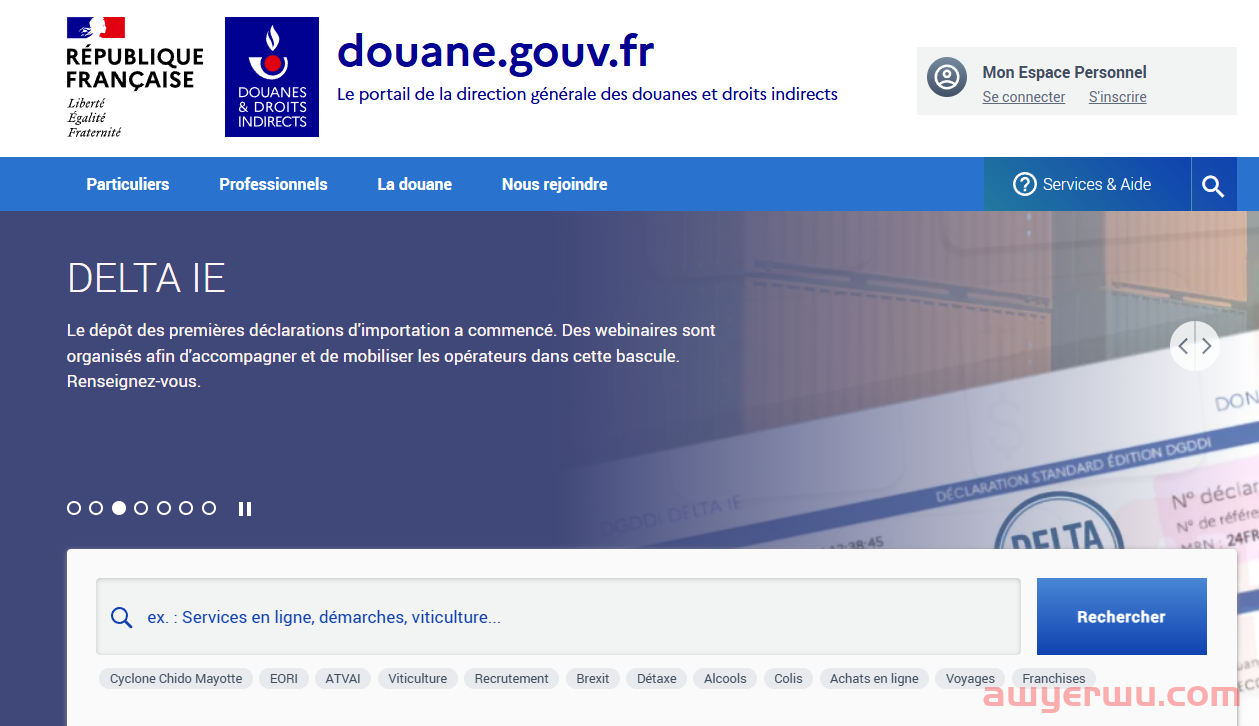Click the Mon Espace Personnel heading
Screen dimensions: 1259x726
1064,72
